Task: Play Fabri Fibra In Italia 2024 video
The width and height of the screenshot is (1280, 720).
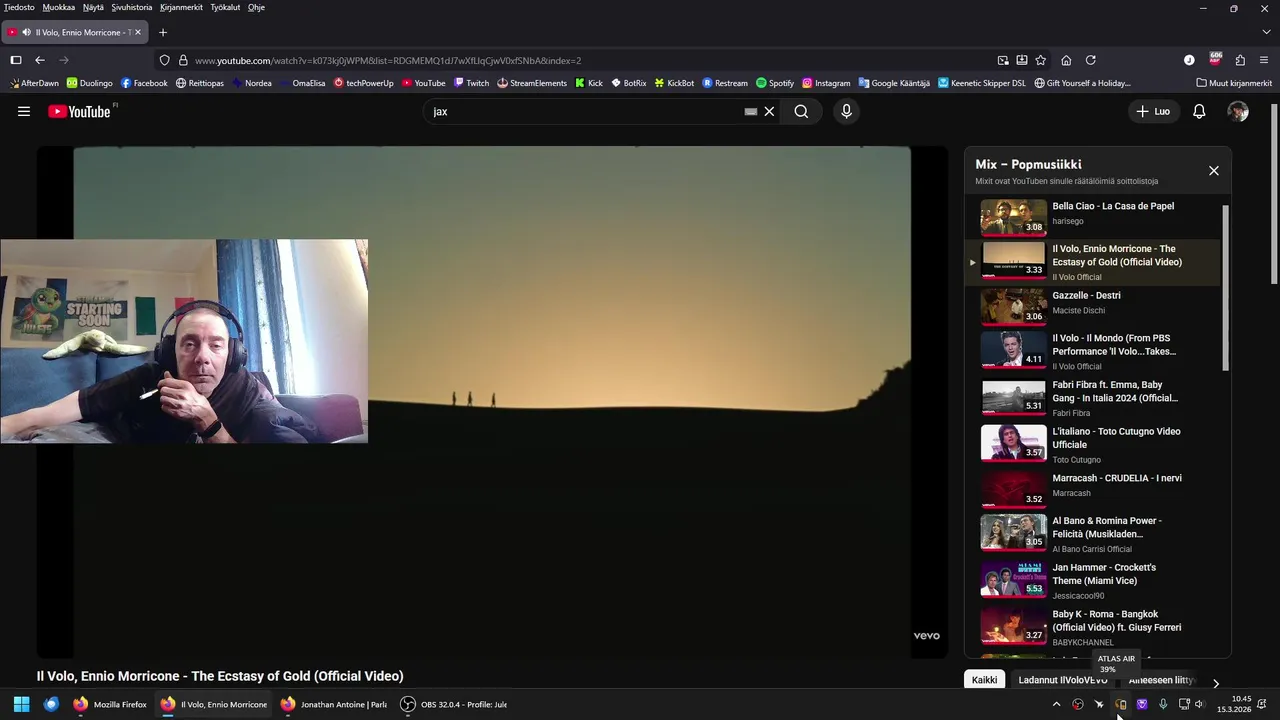Action: pos(1093,398)
